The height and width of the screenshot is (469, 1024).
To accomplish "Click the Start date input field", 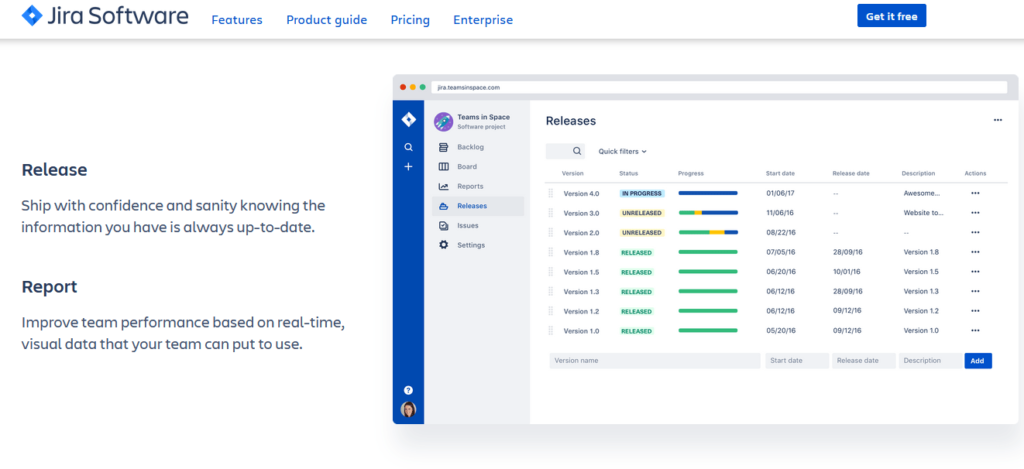I will (797, 361).
